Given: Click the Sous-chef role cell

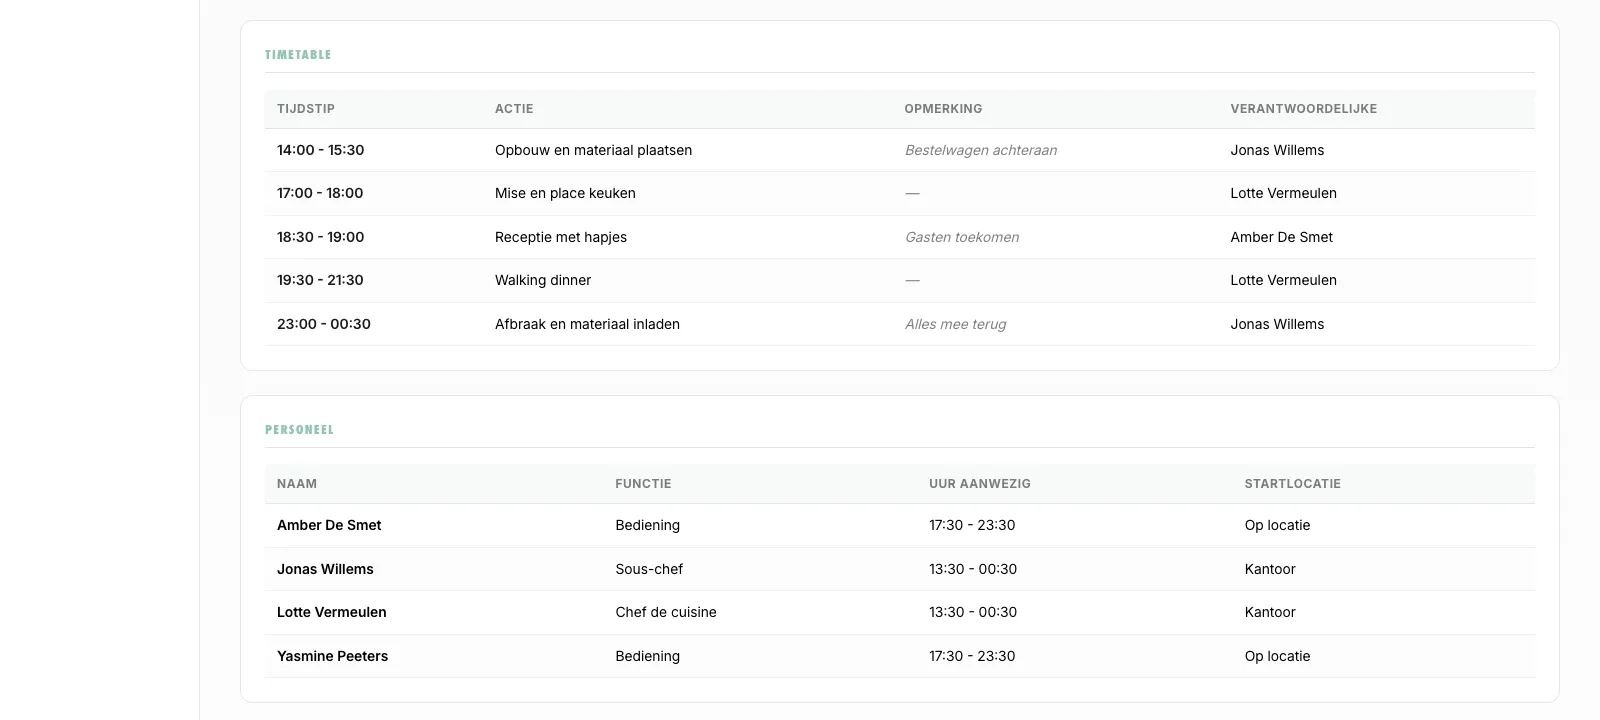Looking at the screenshot, I should [x=649, y=569].
